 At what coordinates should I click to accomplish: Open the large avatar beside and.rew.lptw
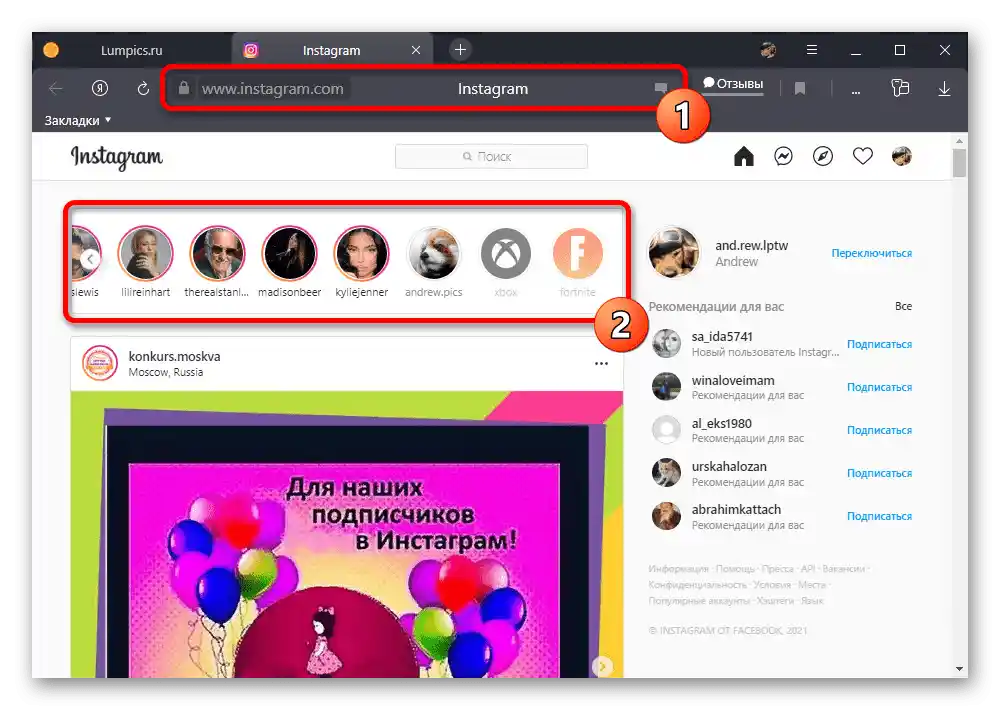pos(673,253)
